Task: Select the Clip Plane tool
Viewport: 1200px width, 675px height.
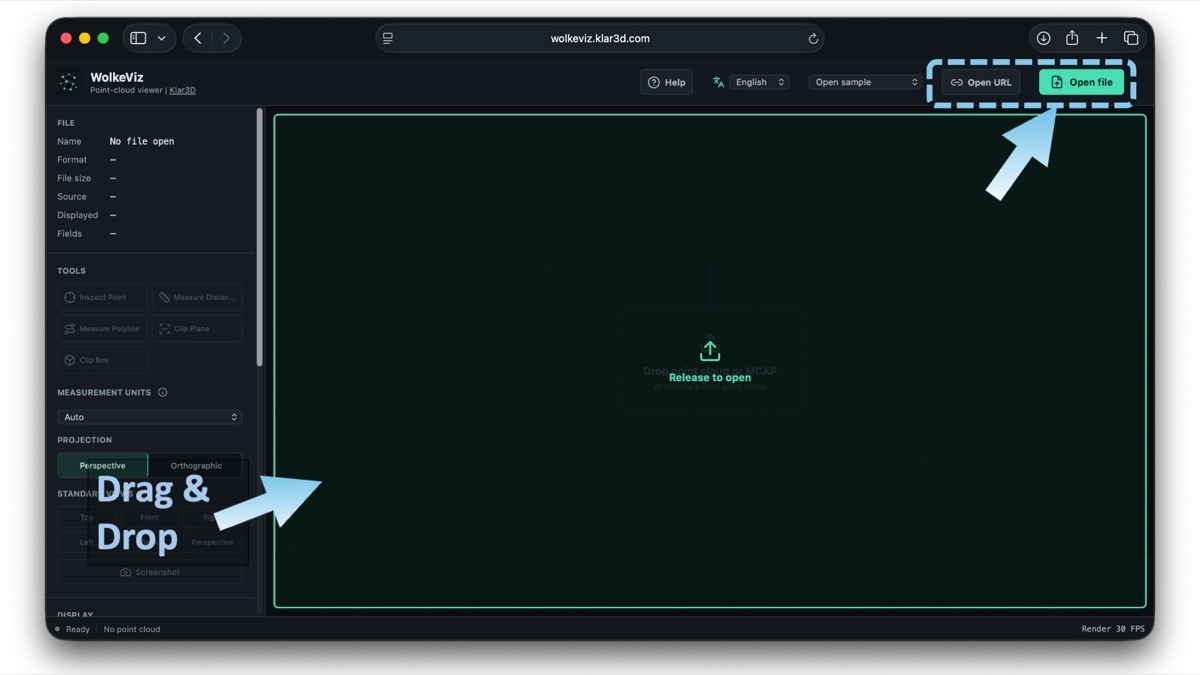Action: [x=197, y=329]
